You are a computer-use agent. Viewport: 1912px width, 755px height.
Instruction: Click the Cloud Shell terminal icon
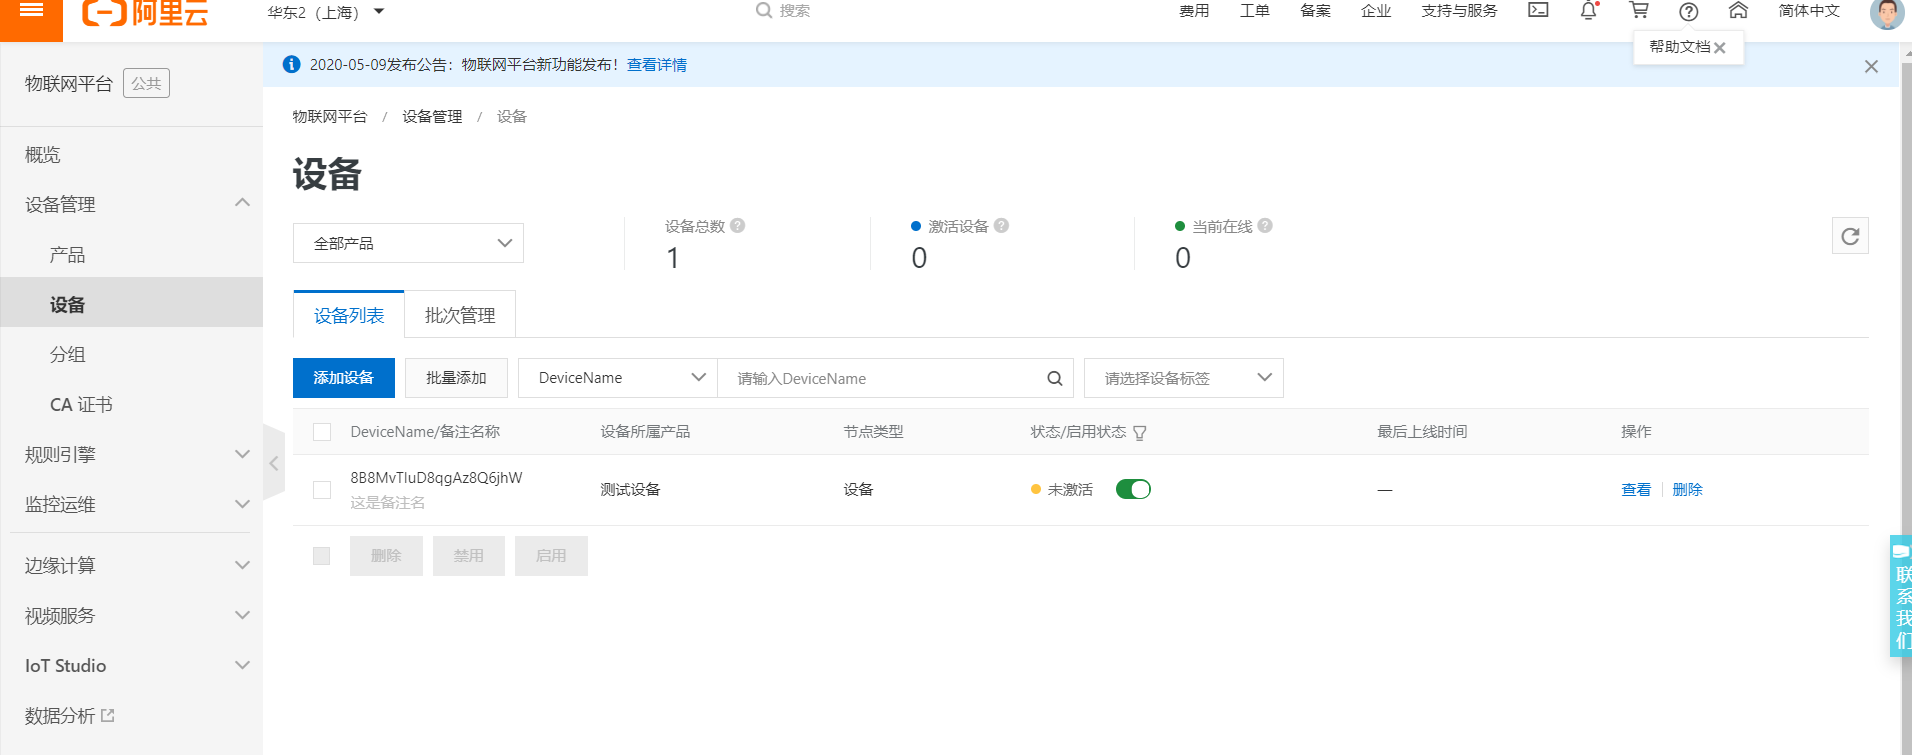(x=1538, y=11)
